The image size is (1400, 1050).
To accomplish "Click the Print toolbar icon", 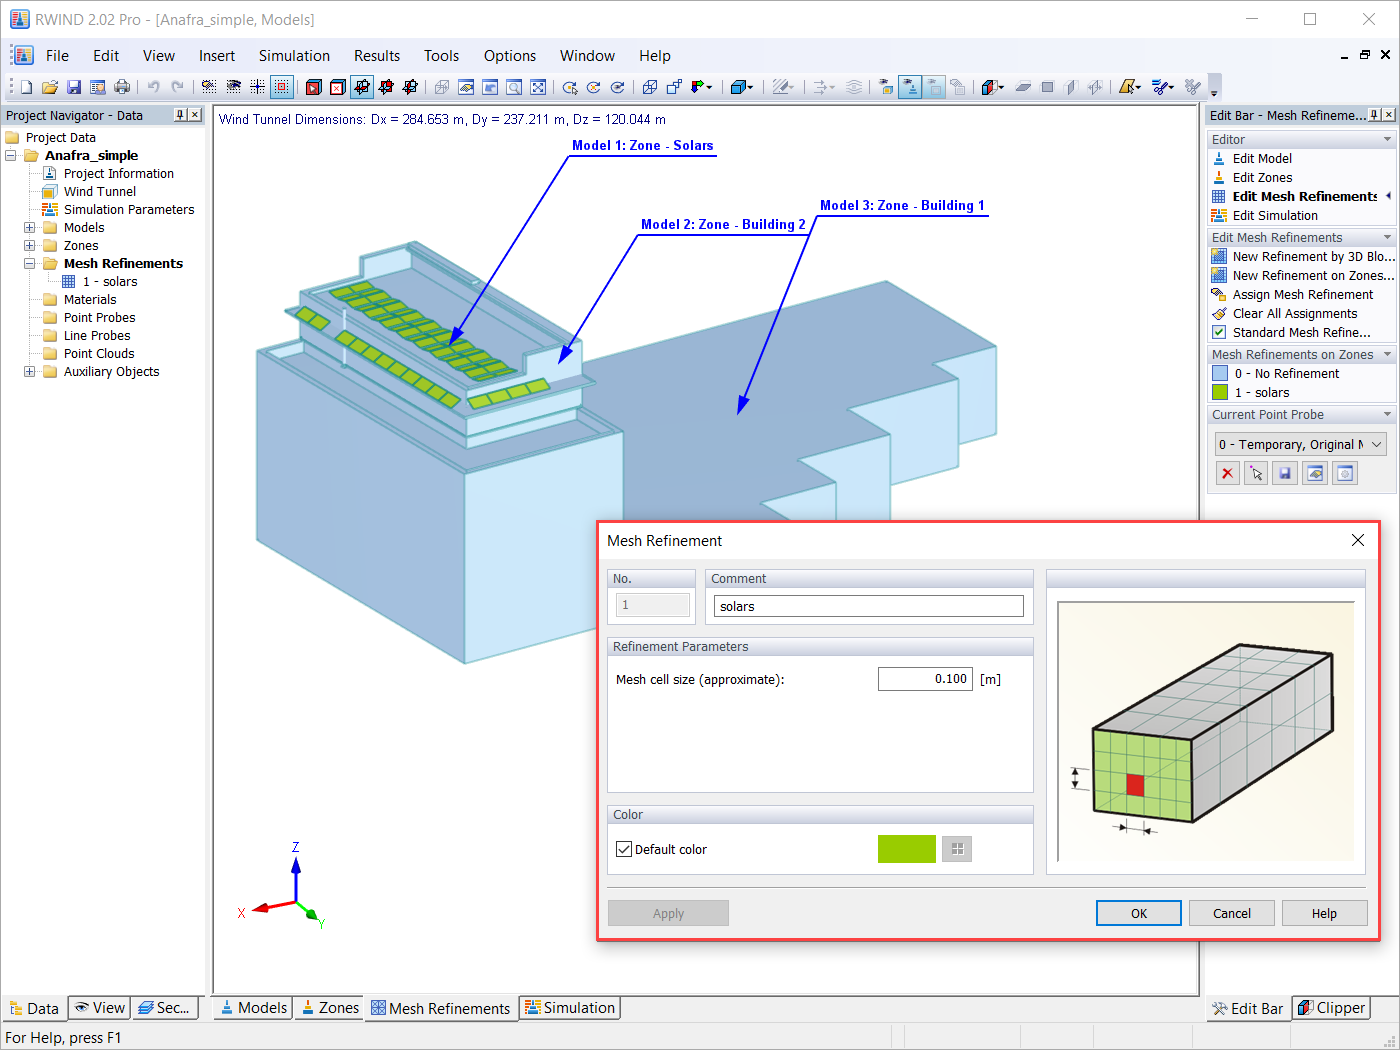I will (122, 87).
